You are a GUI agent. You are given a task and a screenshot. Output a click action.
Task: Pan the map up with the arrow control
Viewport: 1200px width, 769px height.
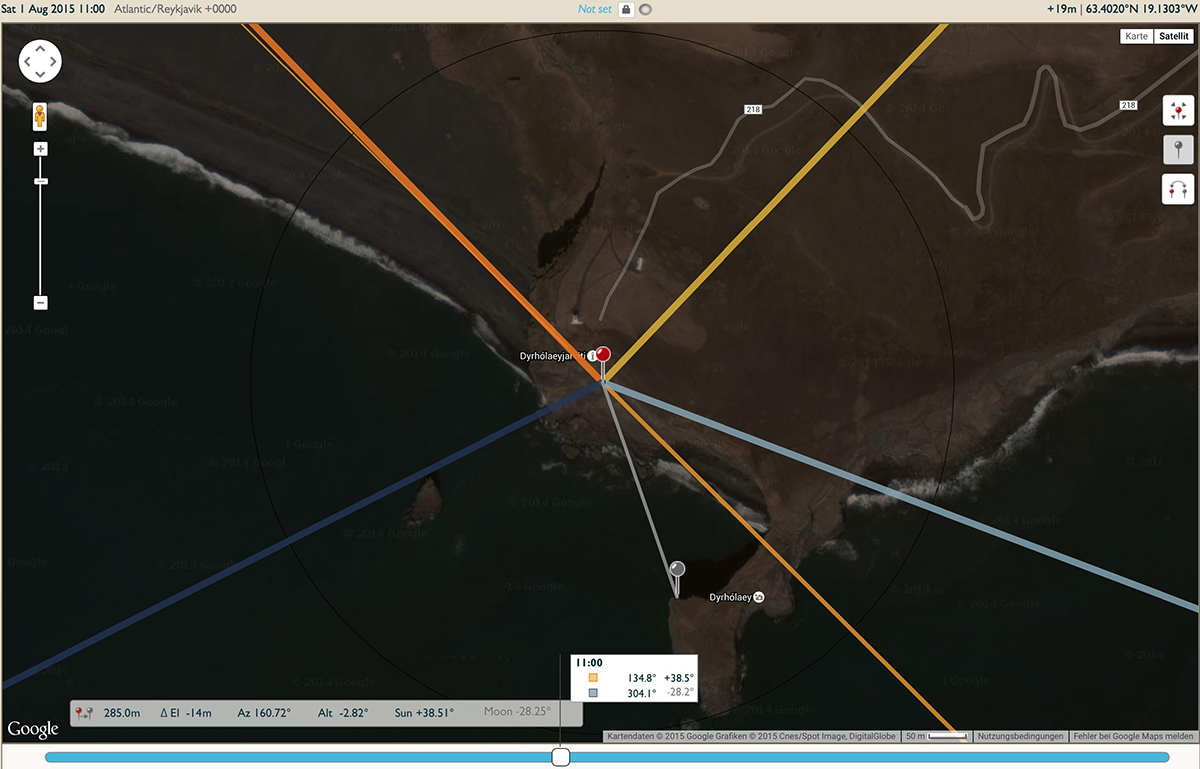coord(40,48)
